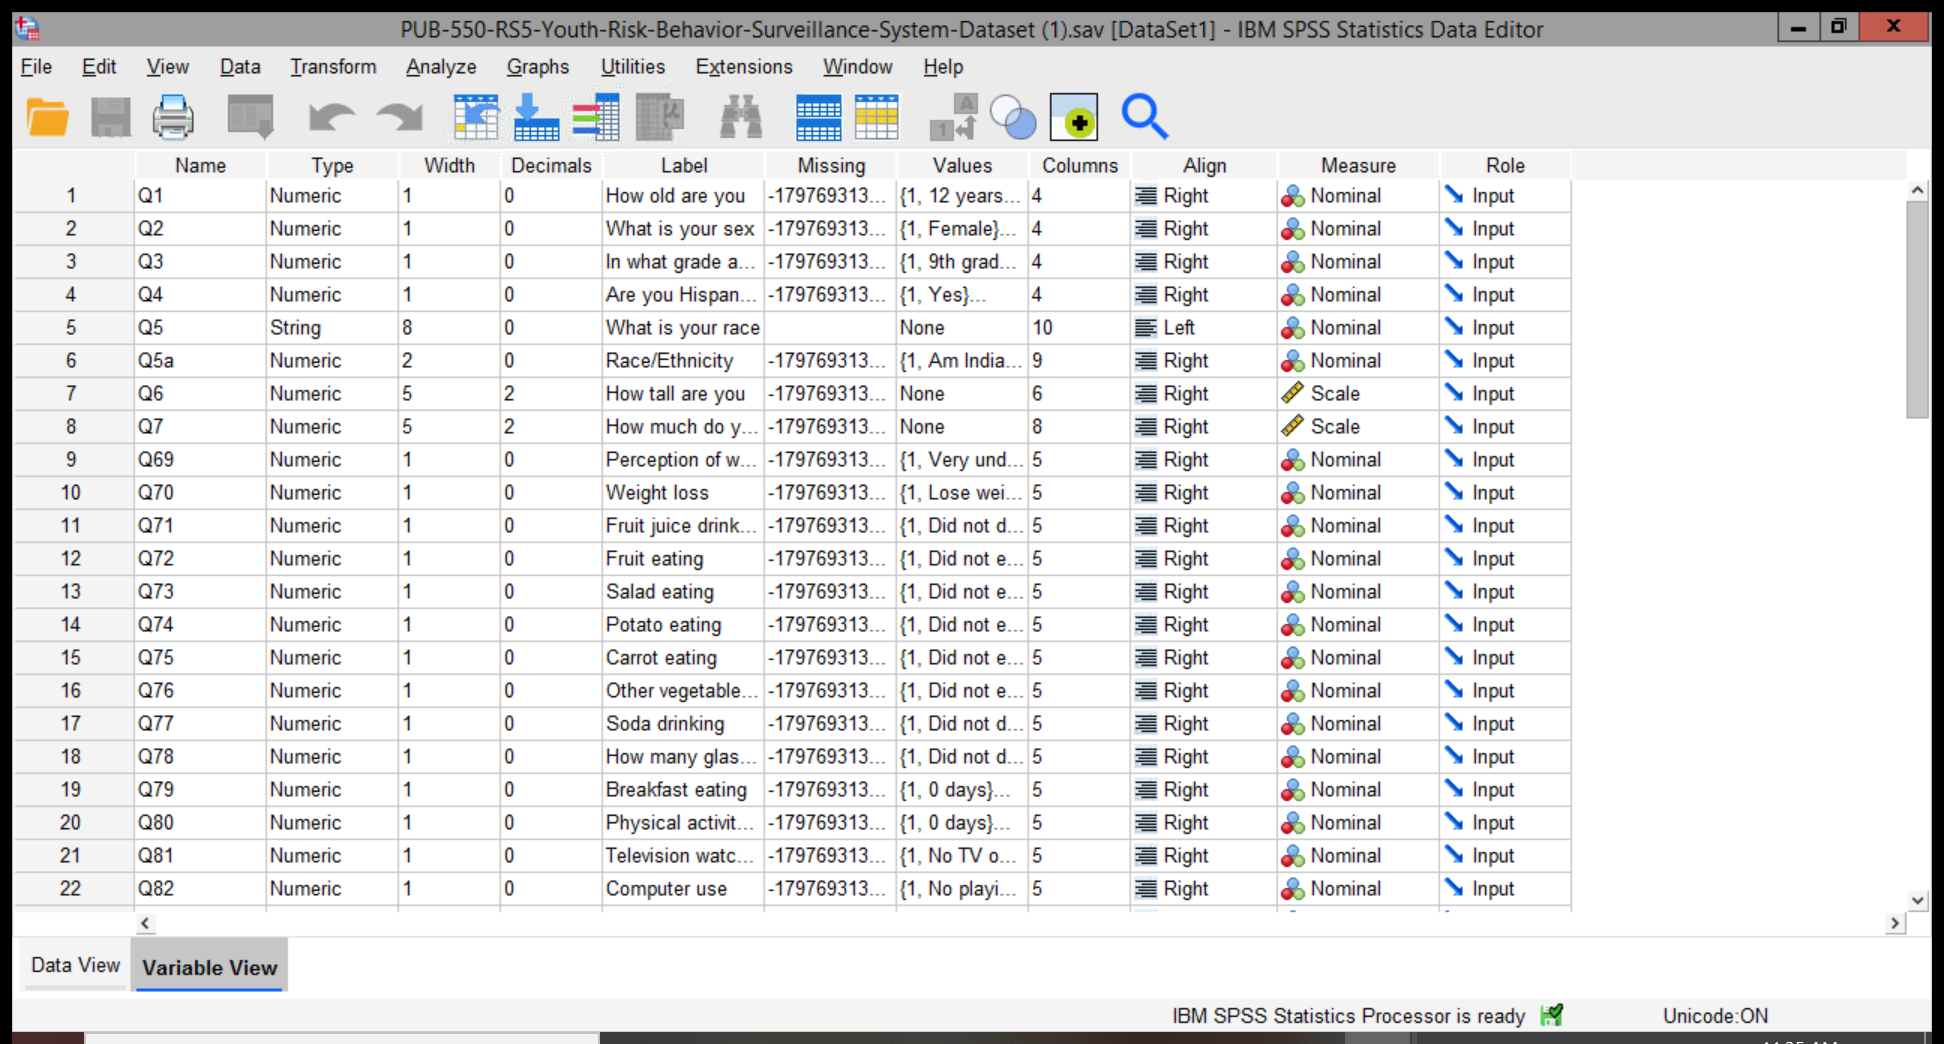
Task: Open the Align dropdown for the Q5 row
Action: point(1200,327)
